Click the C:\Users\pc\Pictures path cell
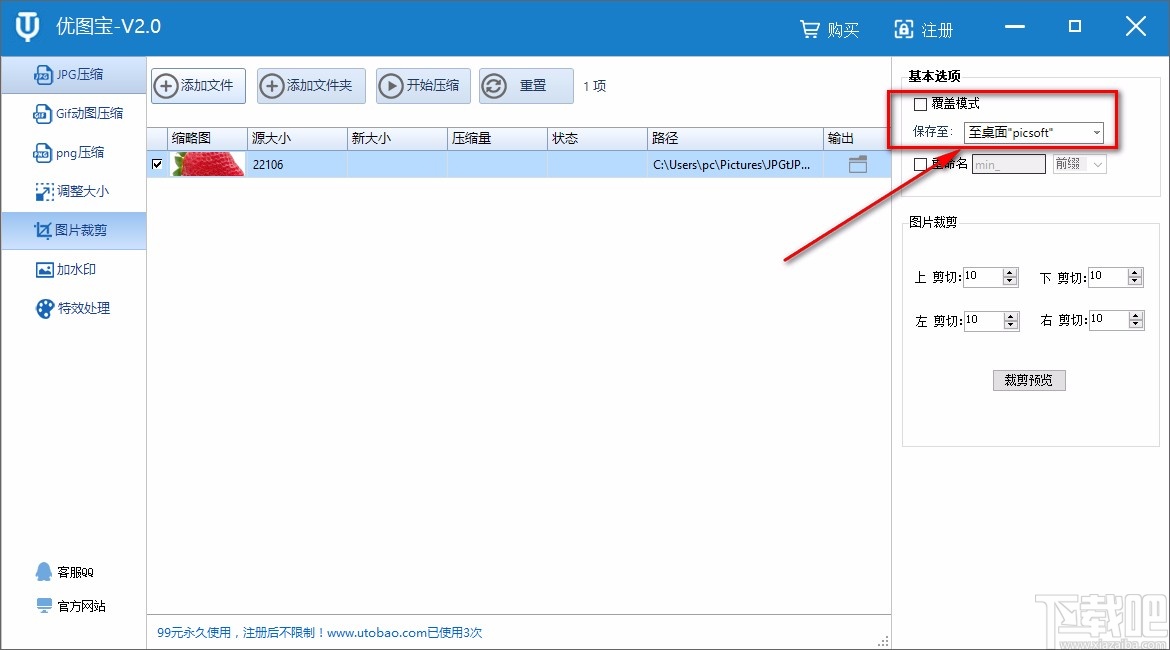The height and width of the screenshot is (650, 1170). (735, 164)
